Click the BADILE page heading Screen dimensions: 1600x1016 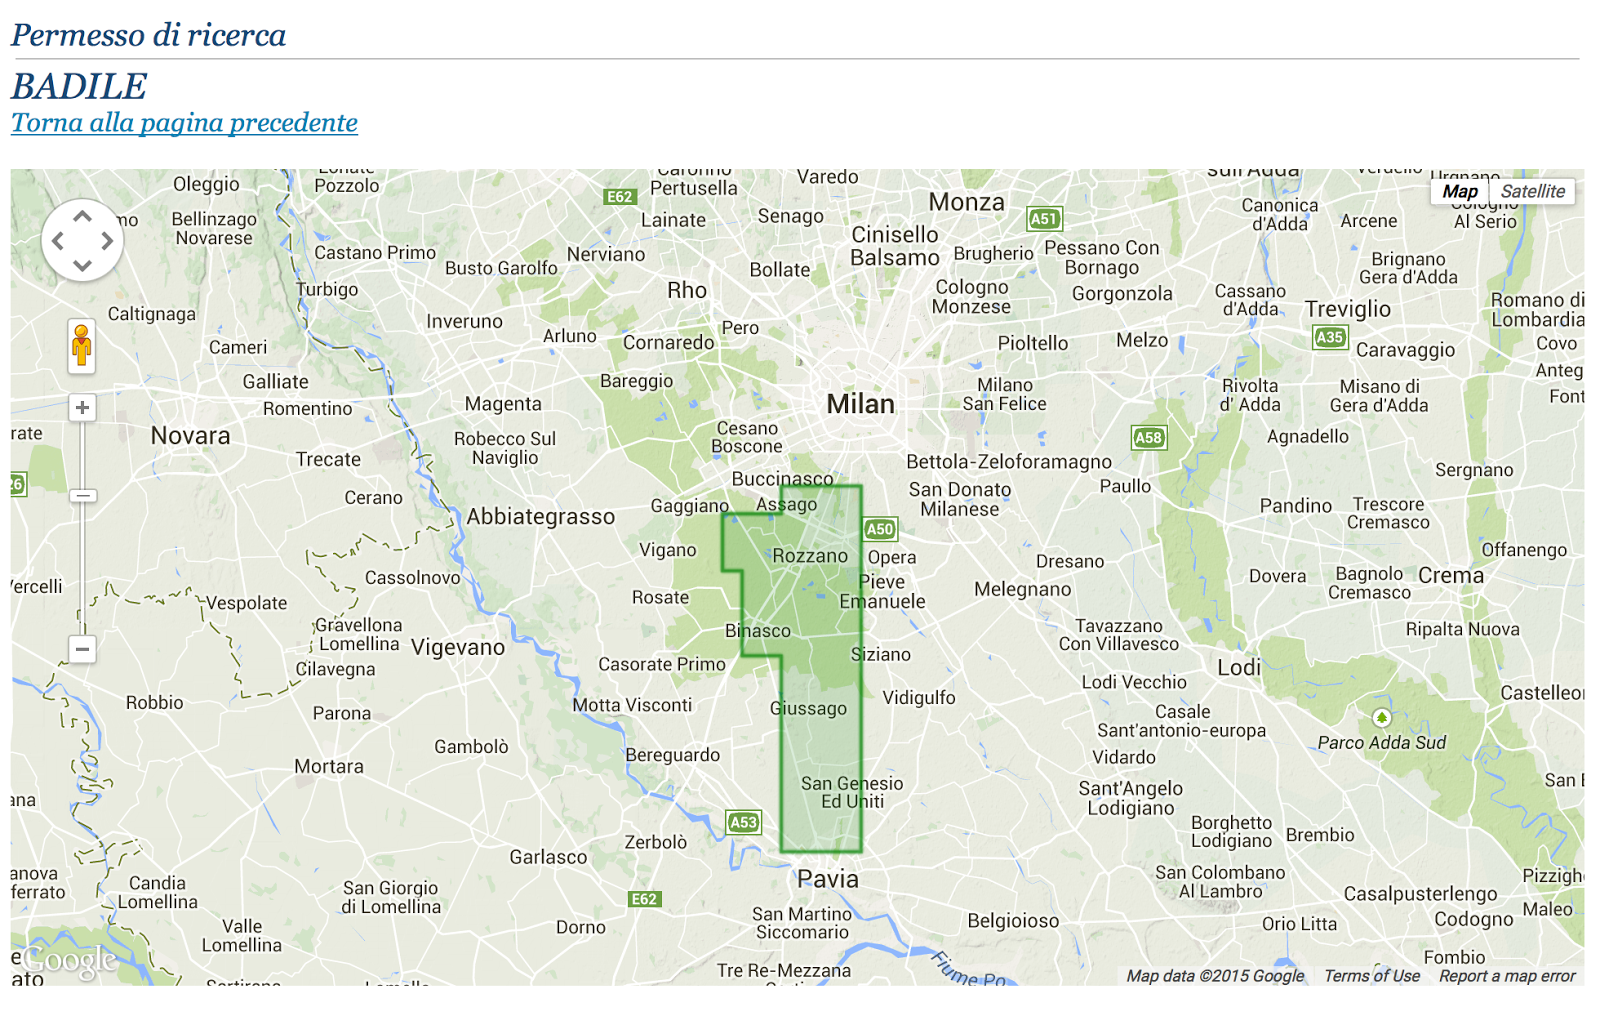[x=79, y=86]
